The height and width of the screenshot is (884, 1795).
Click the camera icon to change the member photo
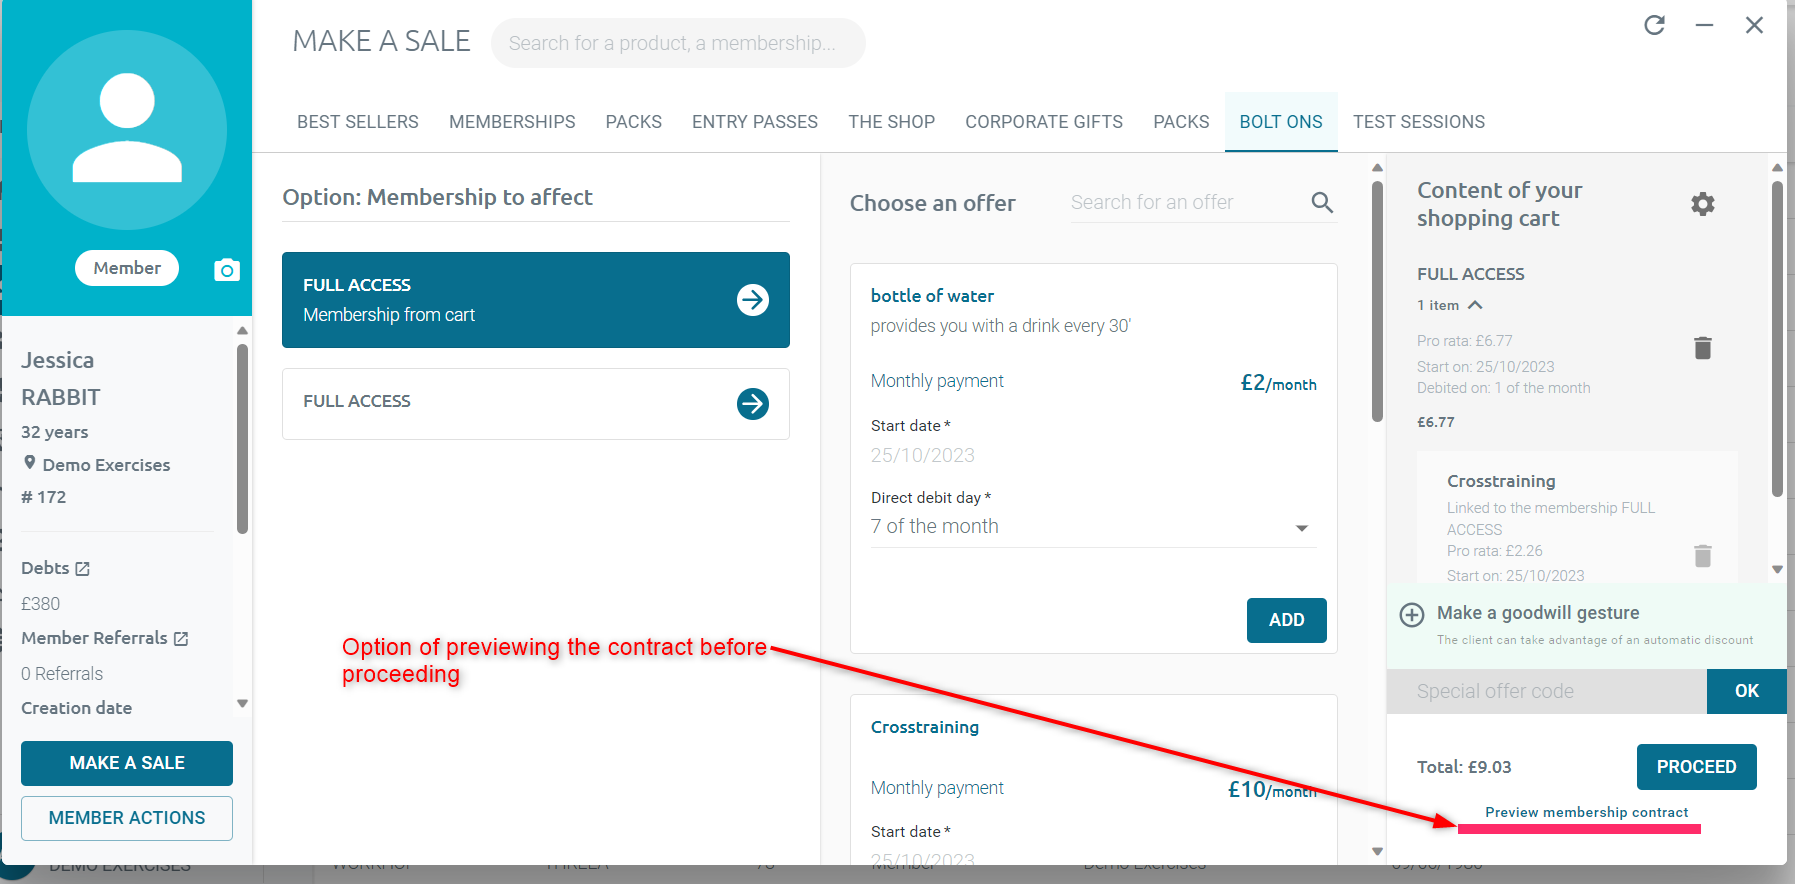[x=227, y=270]
